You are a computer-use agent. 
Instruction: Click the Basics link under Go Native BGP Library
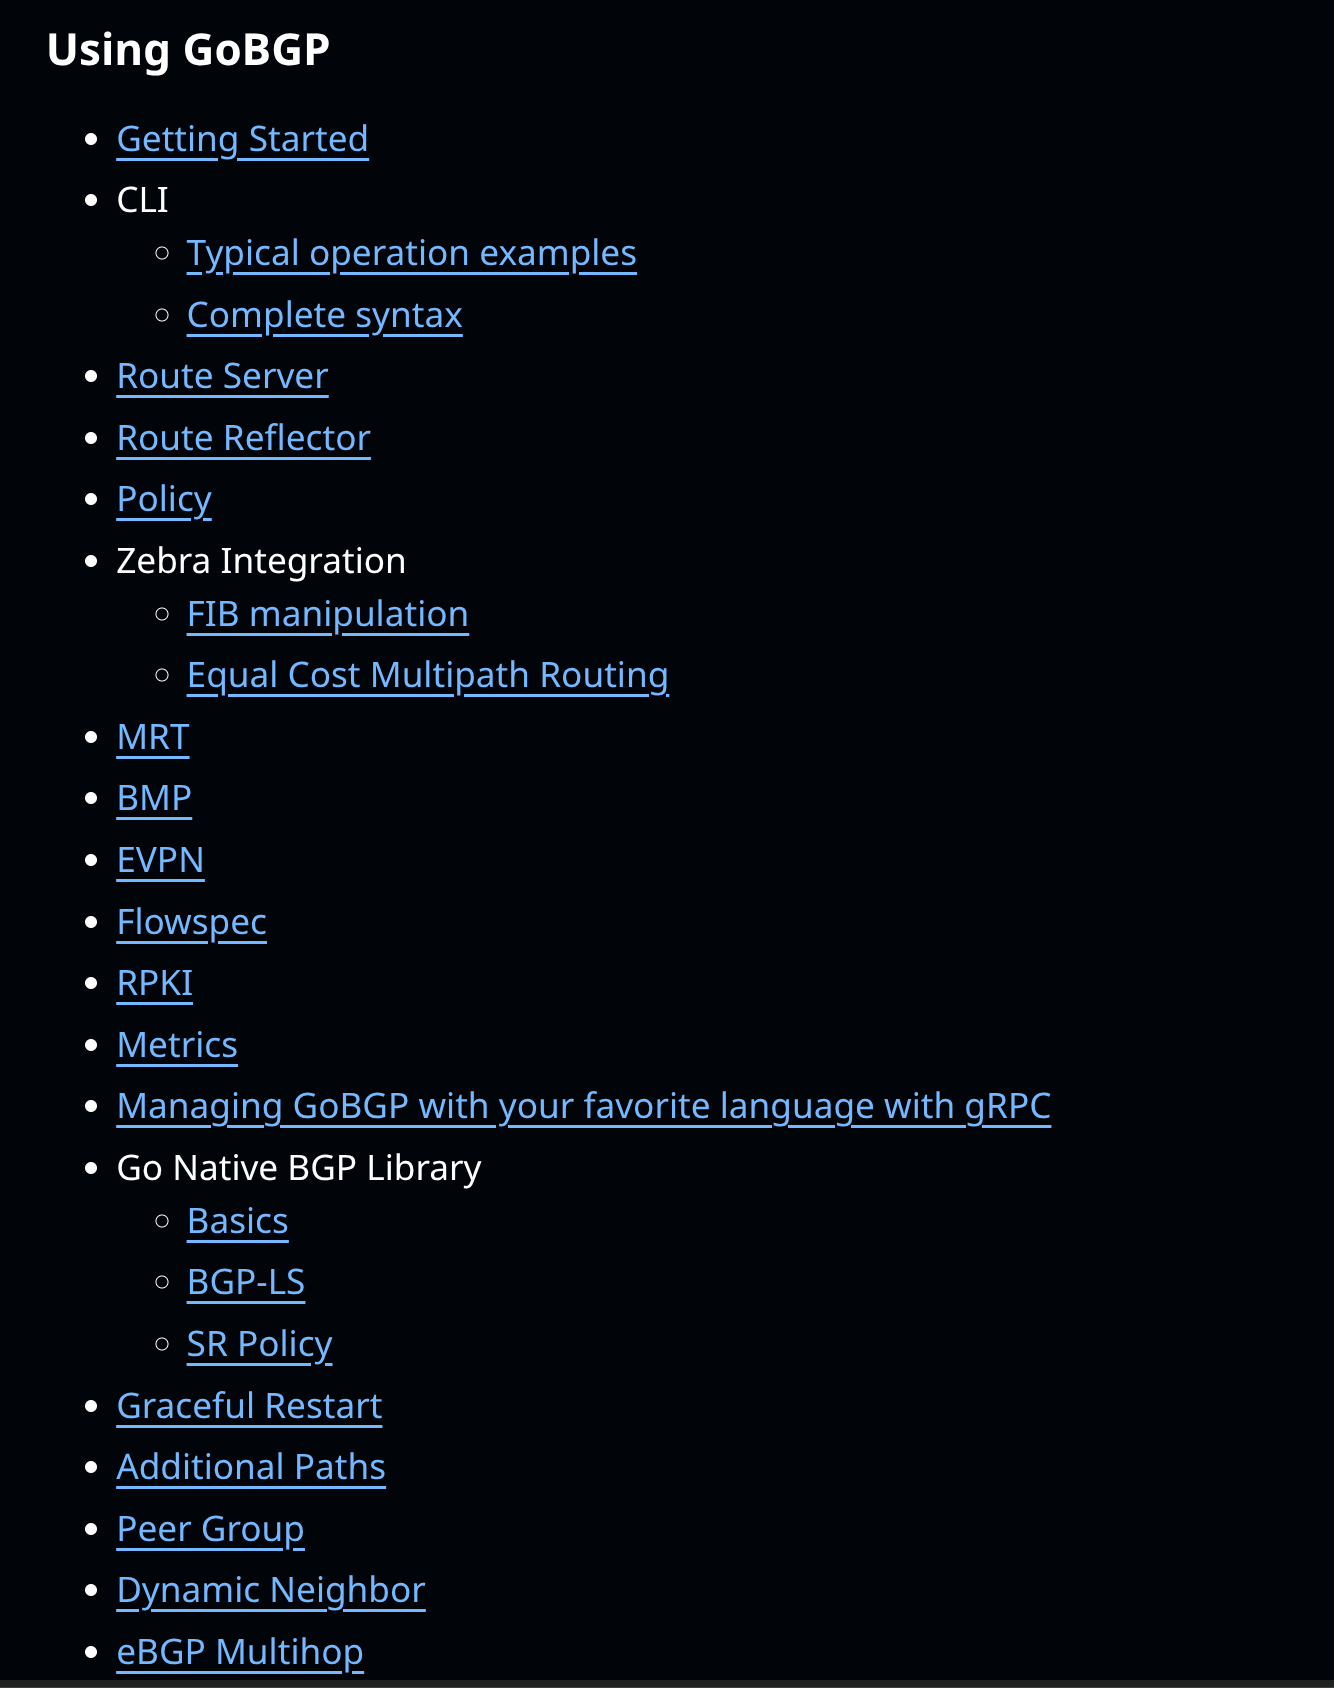pos(237,1221)
